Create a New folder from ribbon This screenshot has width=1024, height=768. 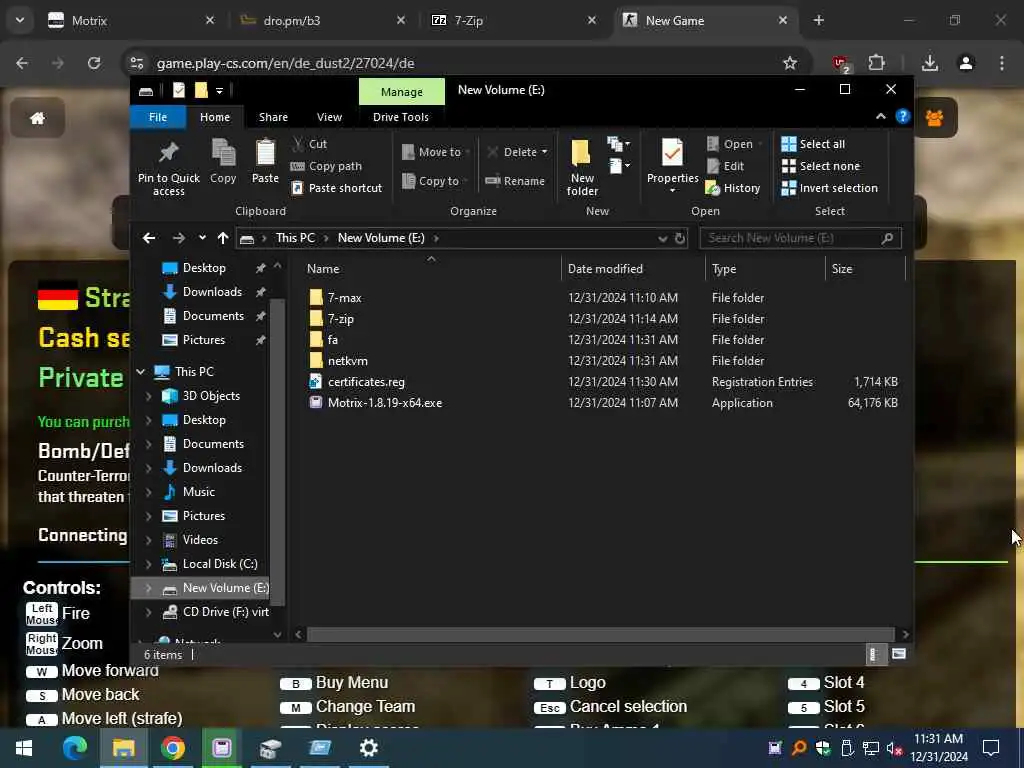(582, 167)
